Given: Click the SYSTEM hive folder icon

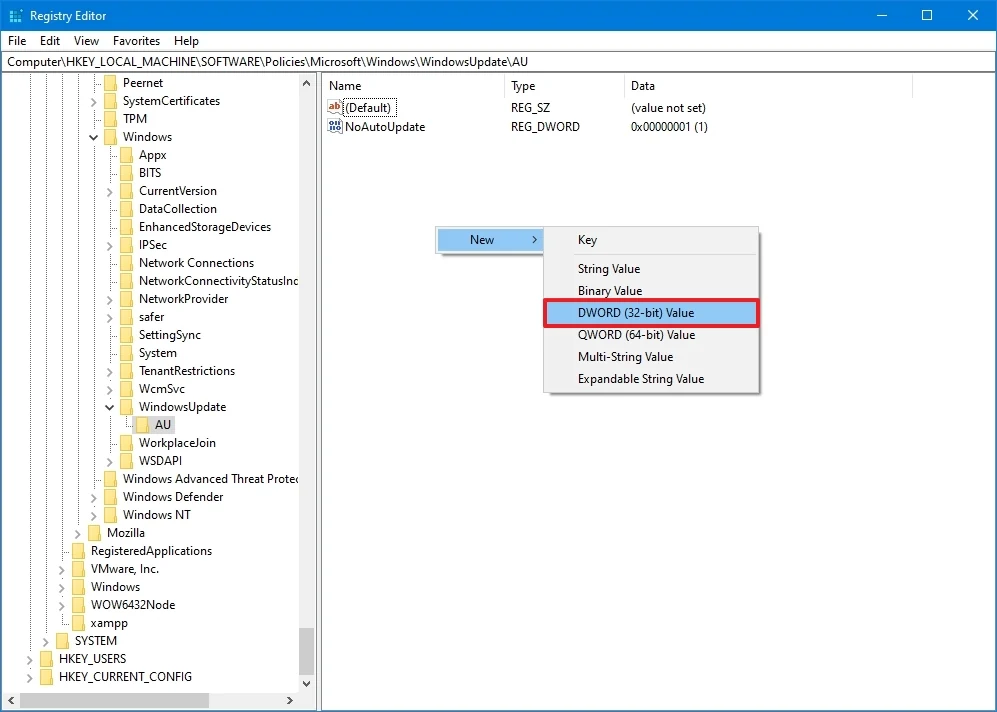Looking at the screenshot, I should [63, 641].
